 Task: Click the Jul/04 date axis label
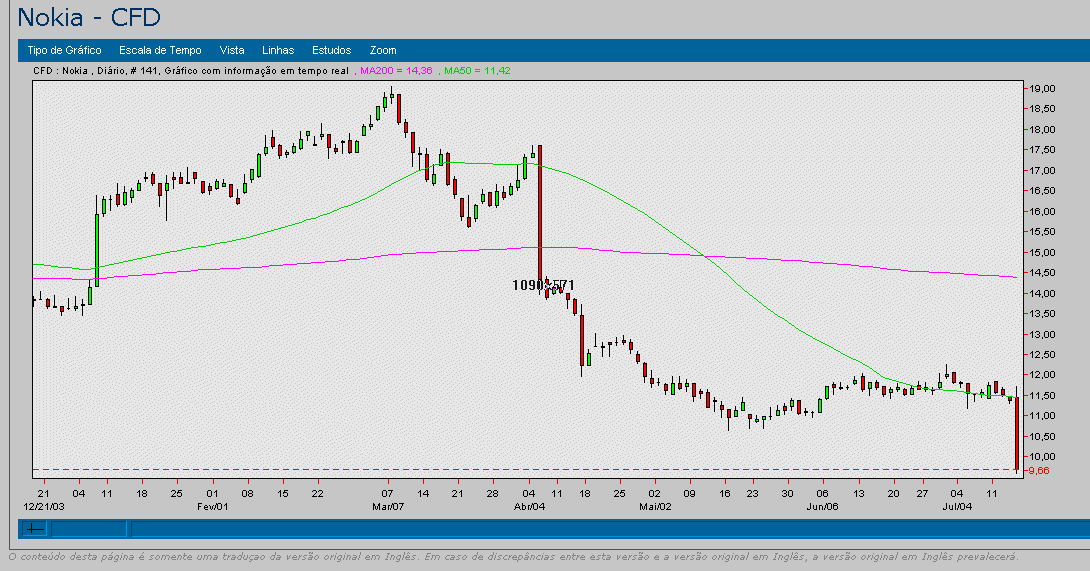pyautogui.click(x=957, y=506)
